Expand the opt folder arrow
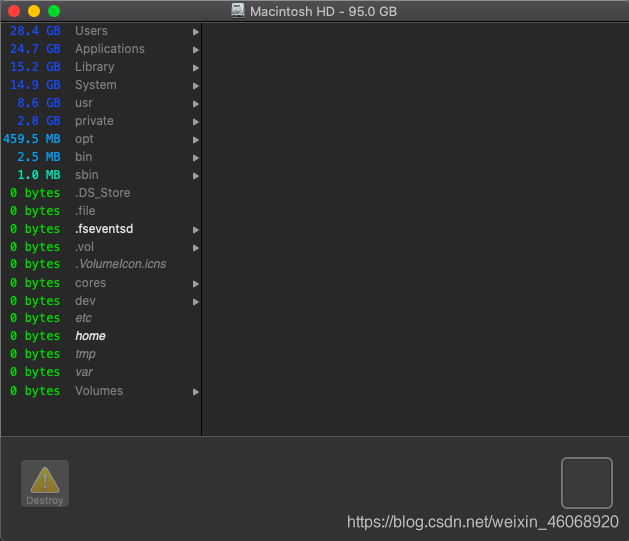The width and height of the screenshot is (629, 541). click(x=196, y=140)
